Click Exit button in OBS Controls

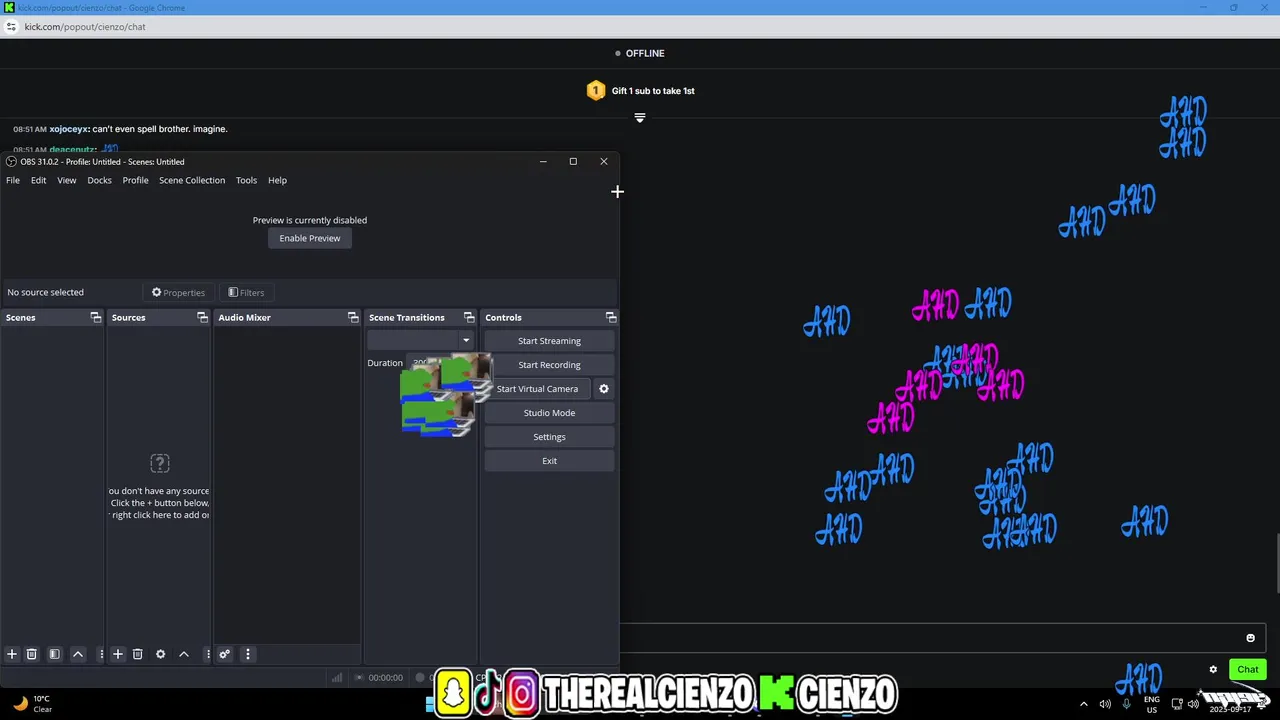[549, 461]
